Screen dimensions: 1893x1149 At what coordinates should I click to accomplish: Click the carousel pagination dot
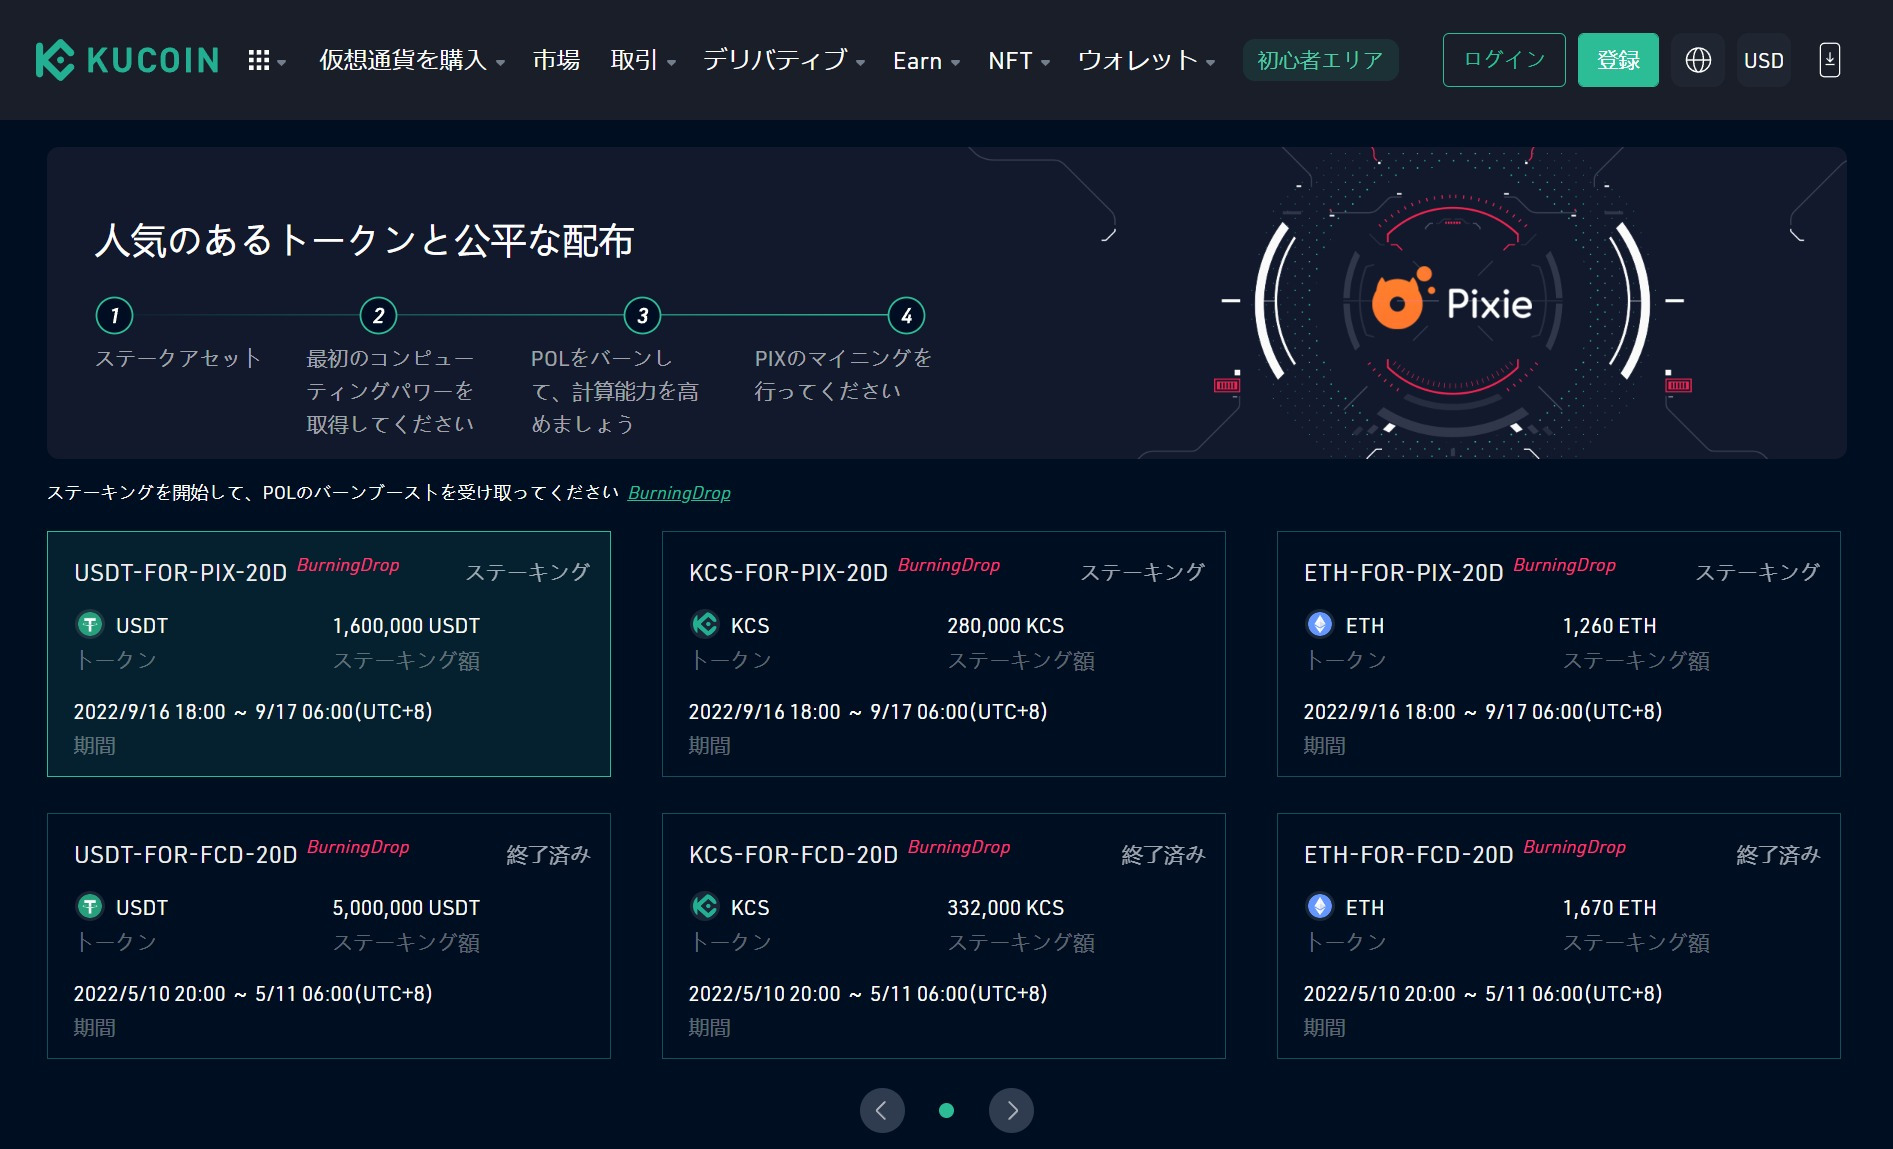pos(947,1110)
